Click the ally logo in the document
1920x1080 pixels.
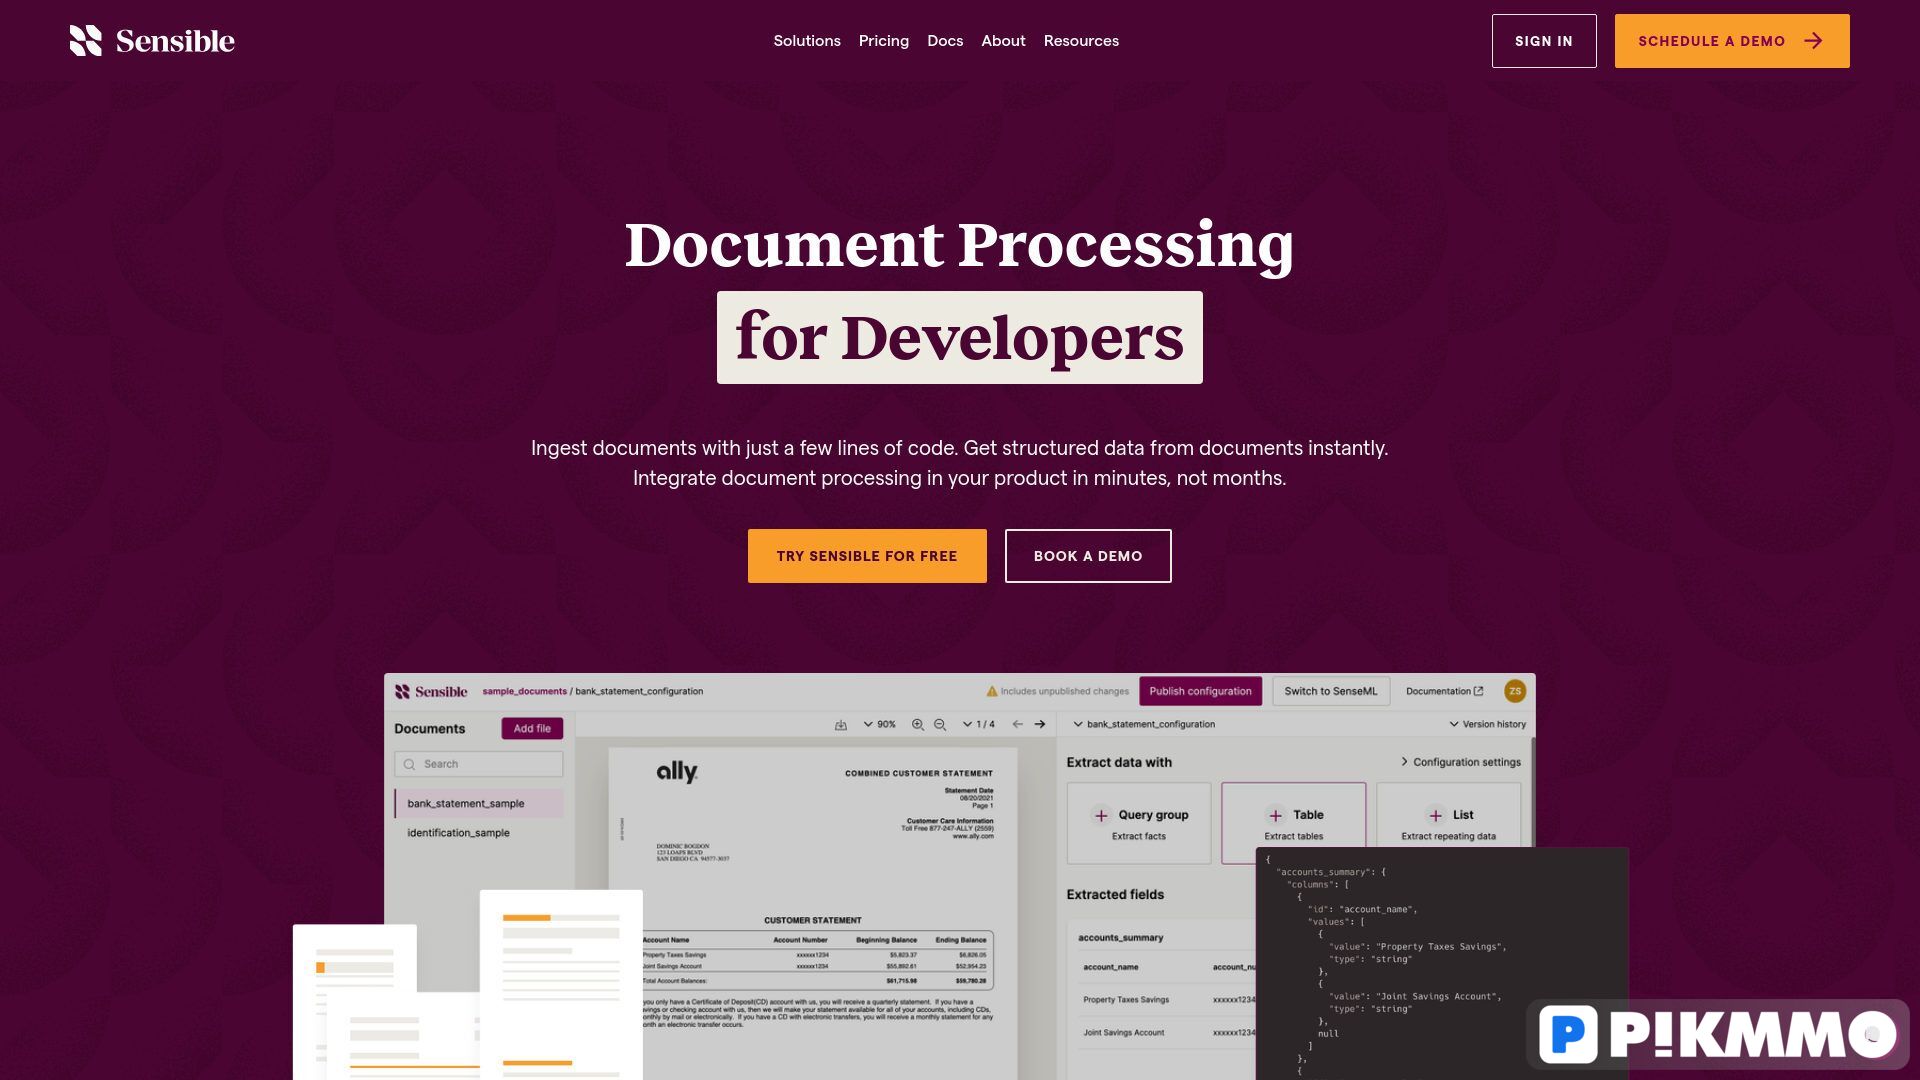pos(677,771)
